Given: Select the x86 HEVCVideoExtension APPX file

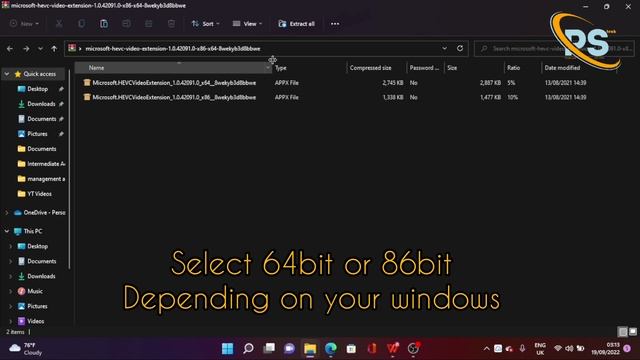Looking at the screenshot, I should [174, 97].
